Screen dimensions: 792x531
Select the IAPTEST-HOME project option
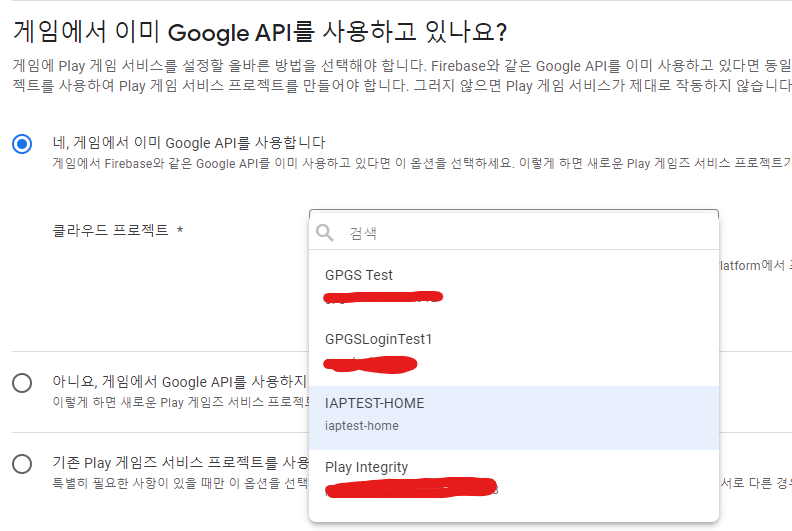pos(514,418)
